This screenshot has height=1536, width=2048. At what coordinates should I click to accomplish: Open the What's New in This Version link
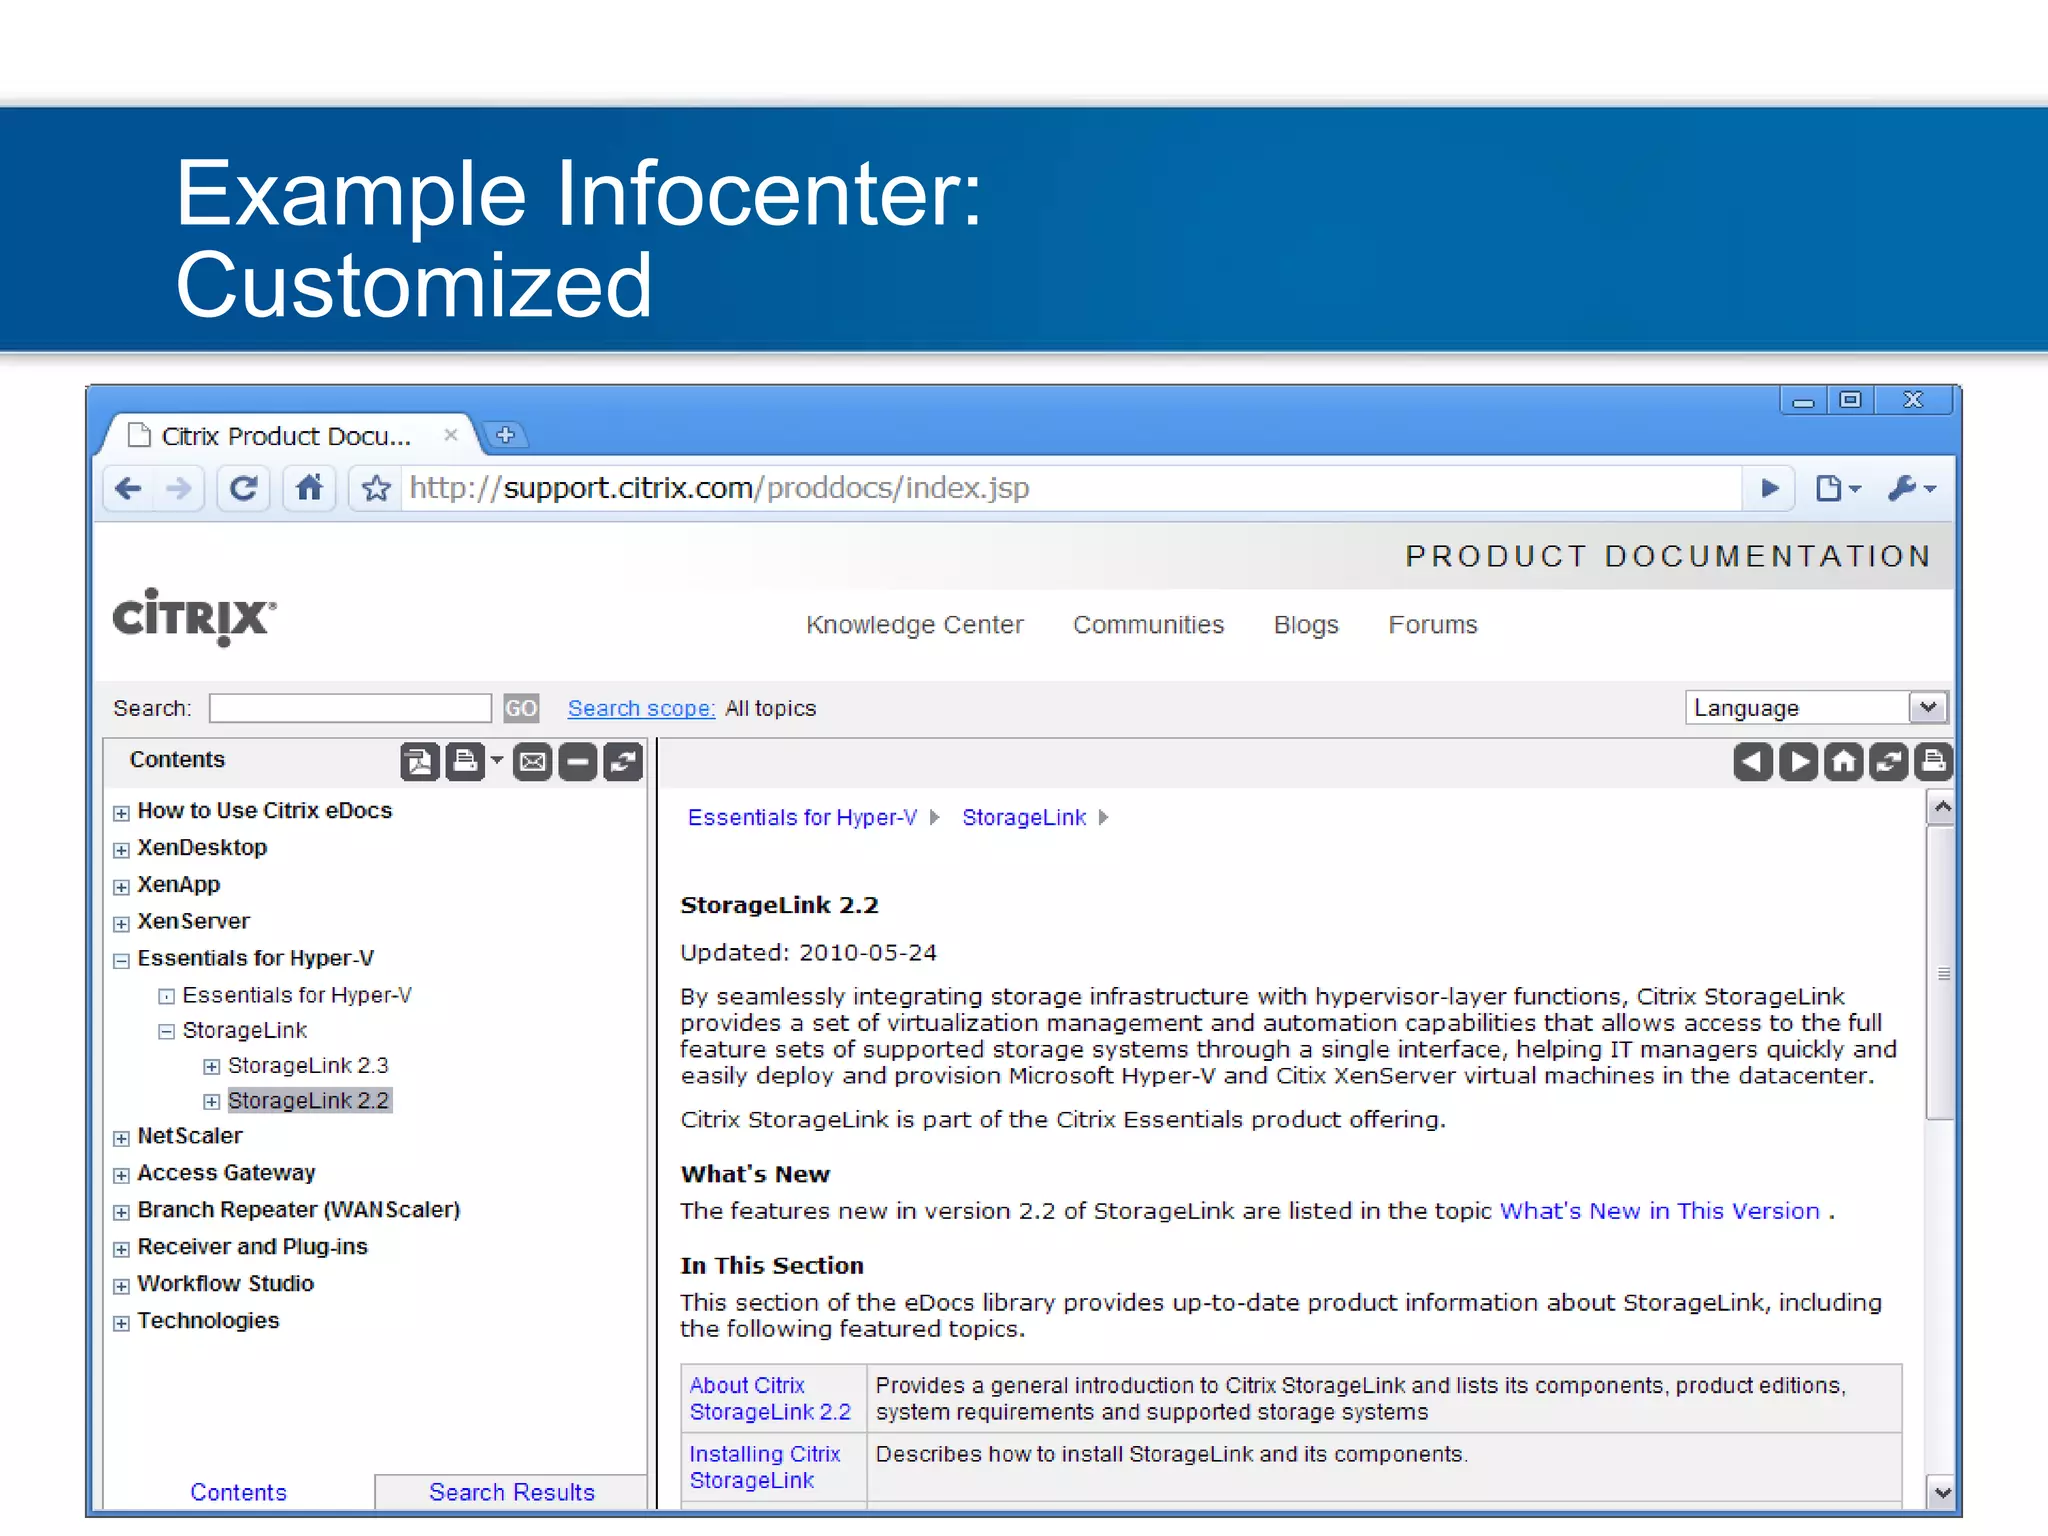1660,1211
